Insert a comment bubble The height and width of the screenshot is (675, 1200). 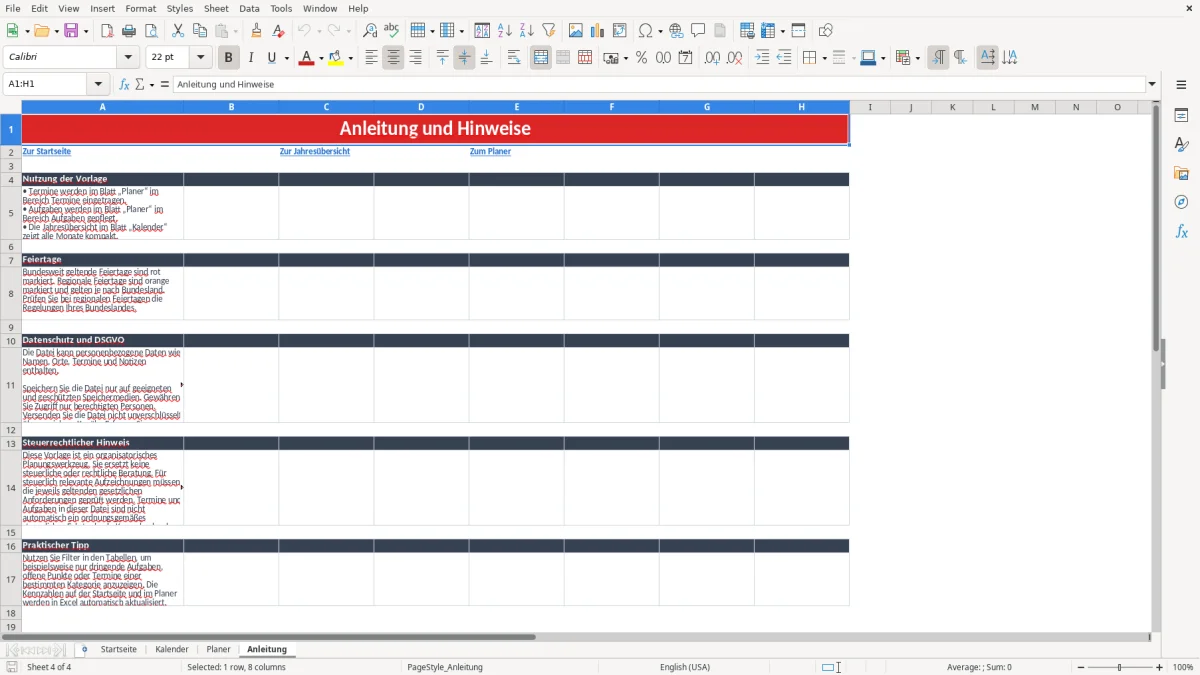pyautogui.click(x=698, y=31)
